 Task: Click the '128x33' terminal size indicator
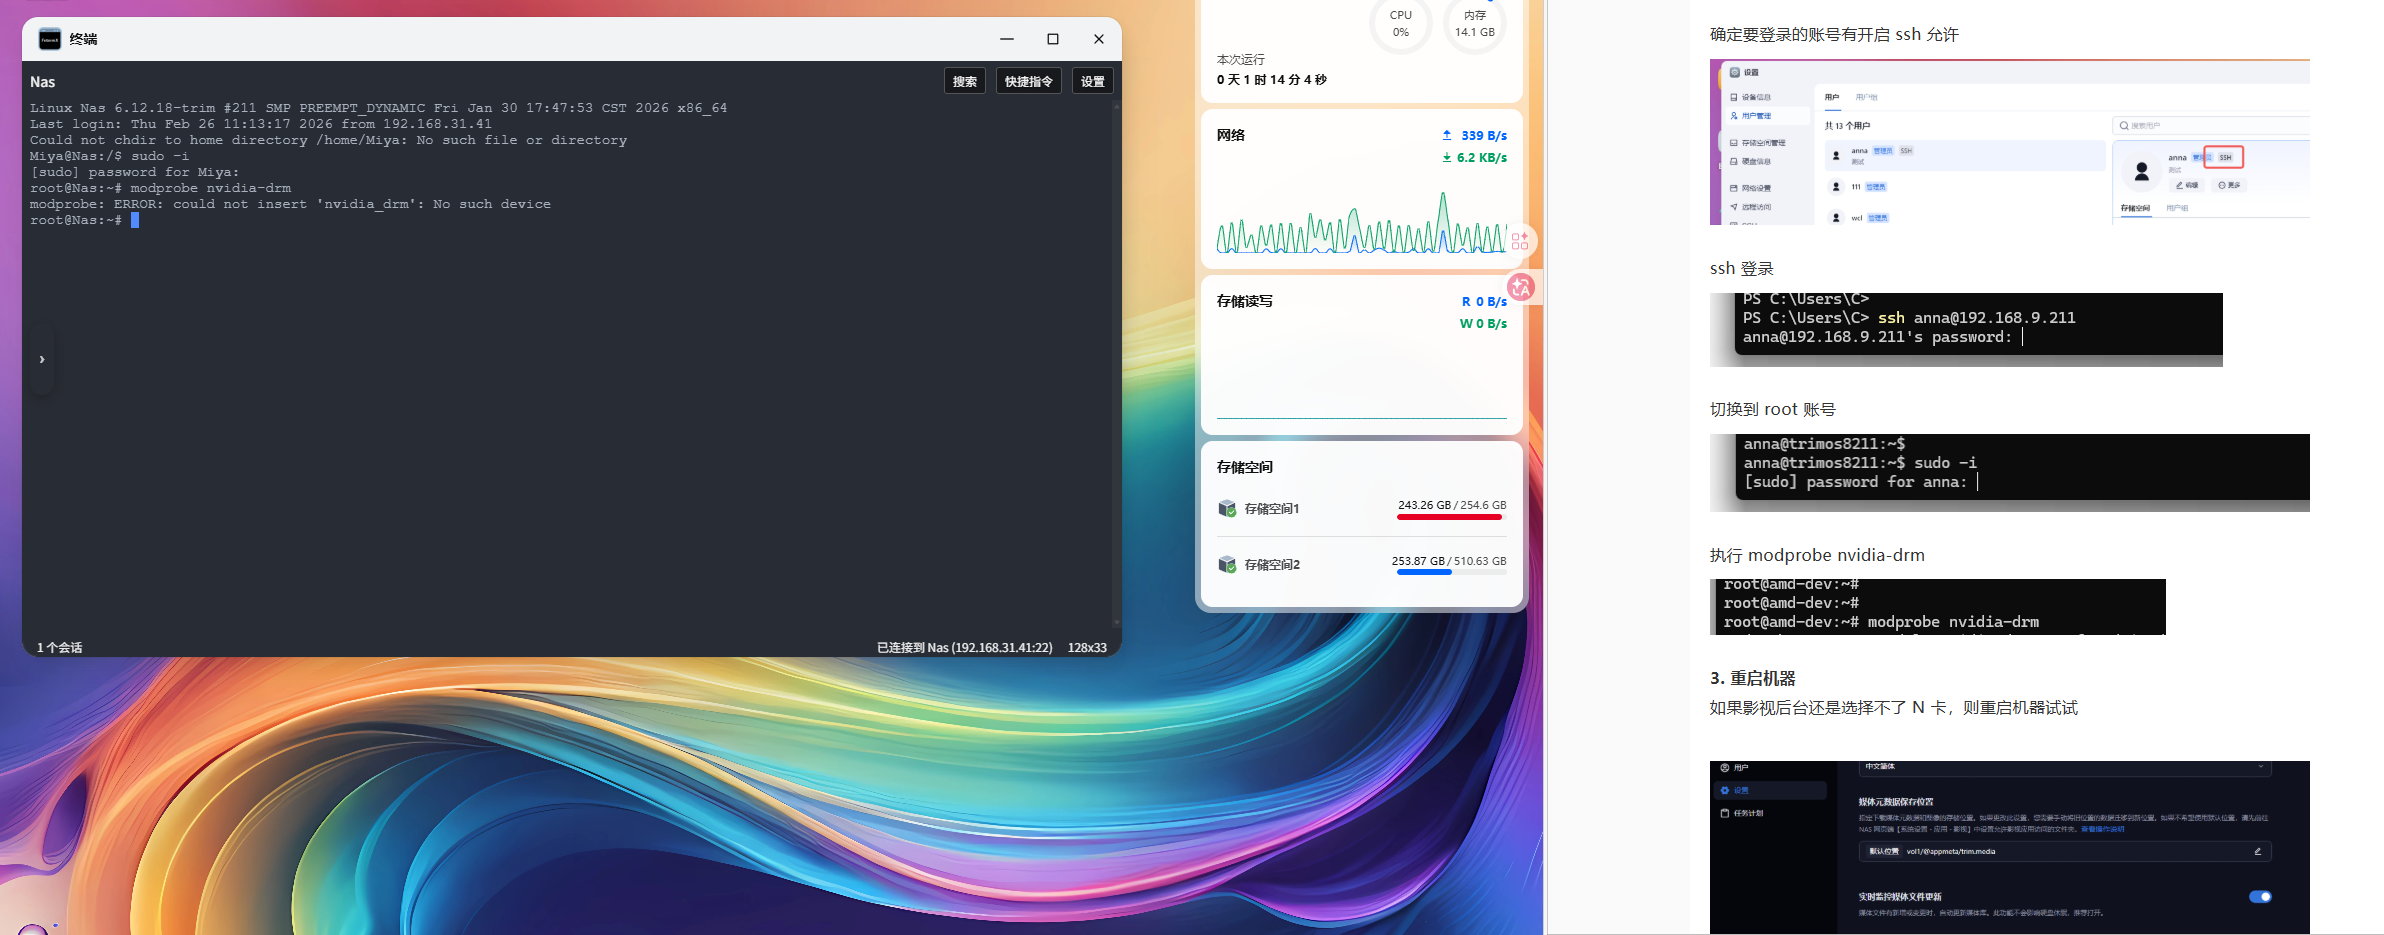(x=1087, y=647)
